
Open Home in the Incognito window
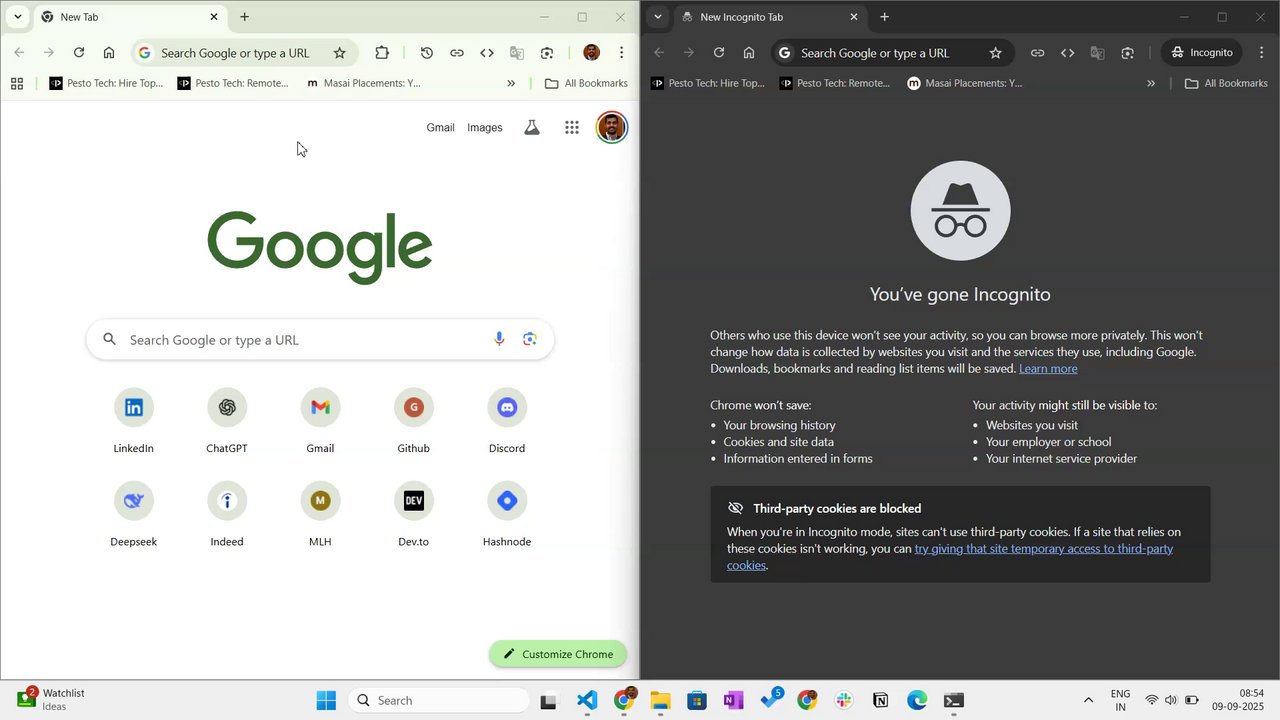click(749, 53)
